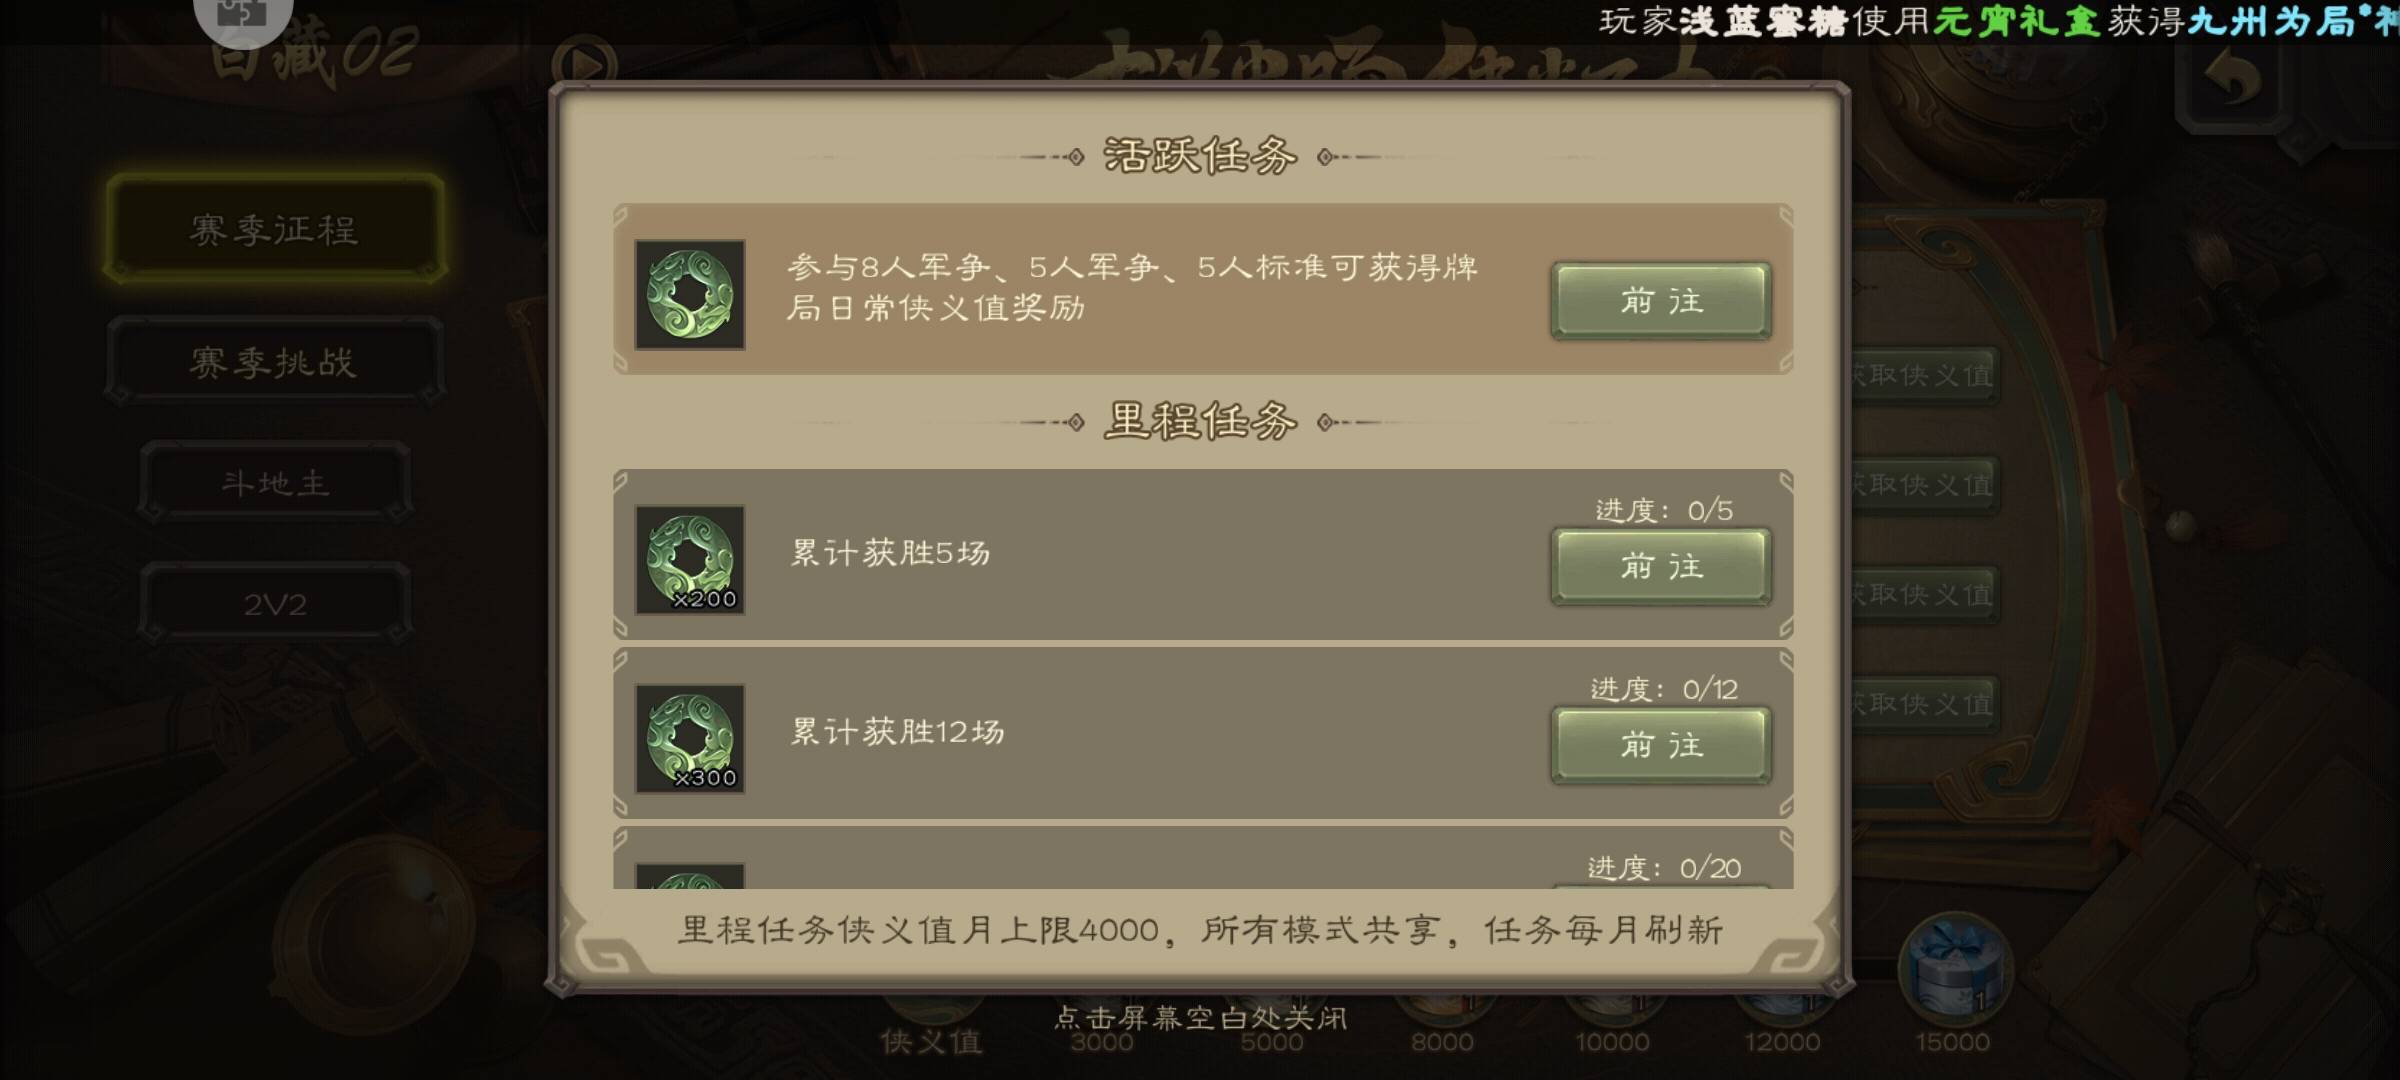Screen dimensions: 2400x1080
Task: Click the x200 jade reward icon
Action: pos(690,559)
